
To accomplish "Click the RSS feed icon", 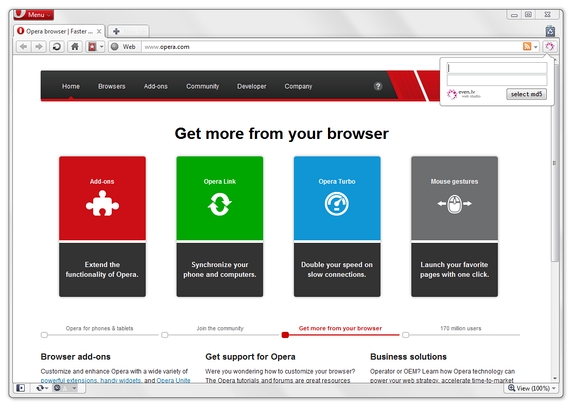I will [x=527, y=46].
